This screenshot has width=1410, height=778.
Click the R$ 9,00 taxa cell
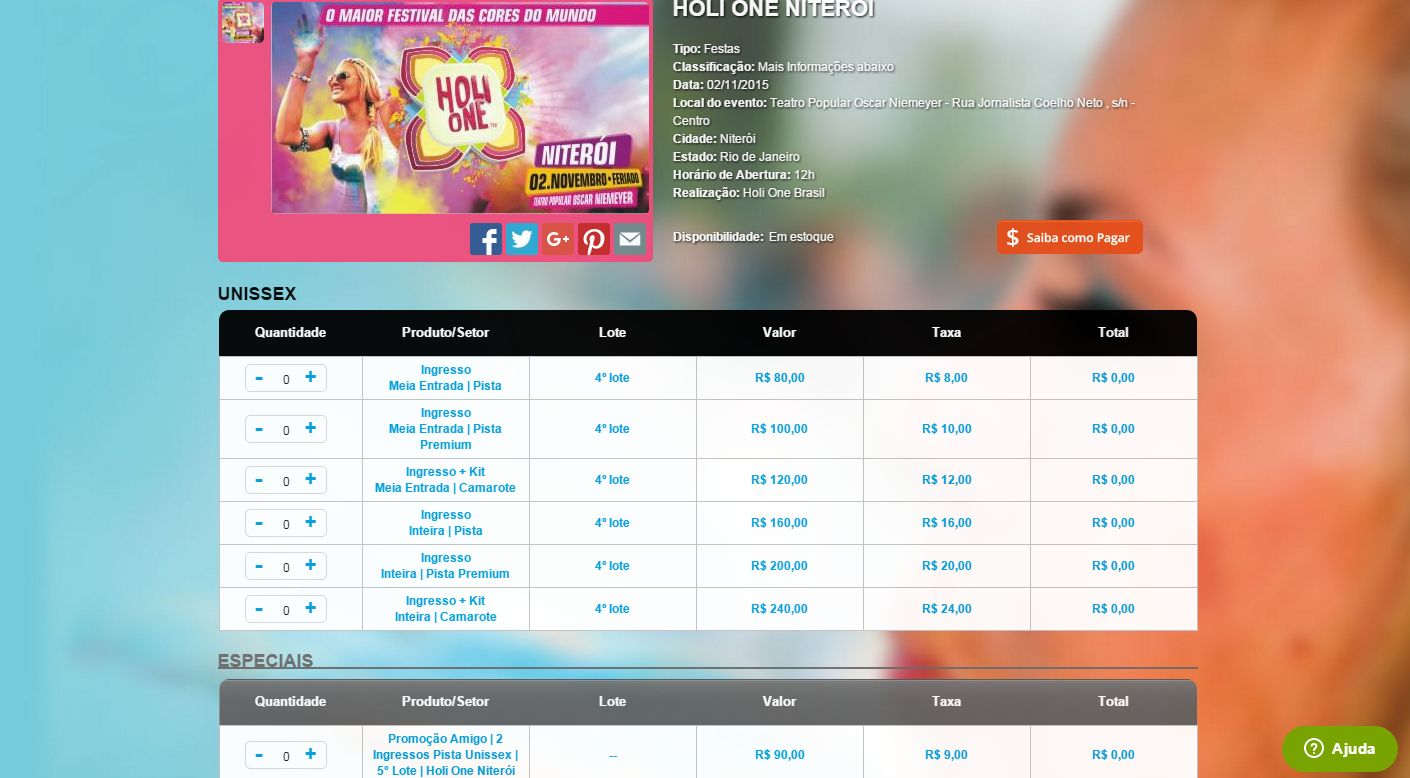(946, 755)
